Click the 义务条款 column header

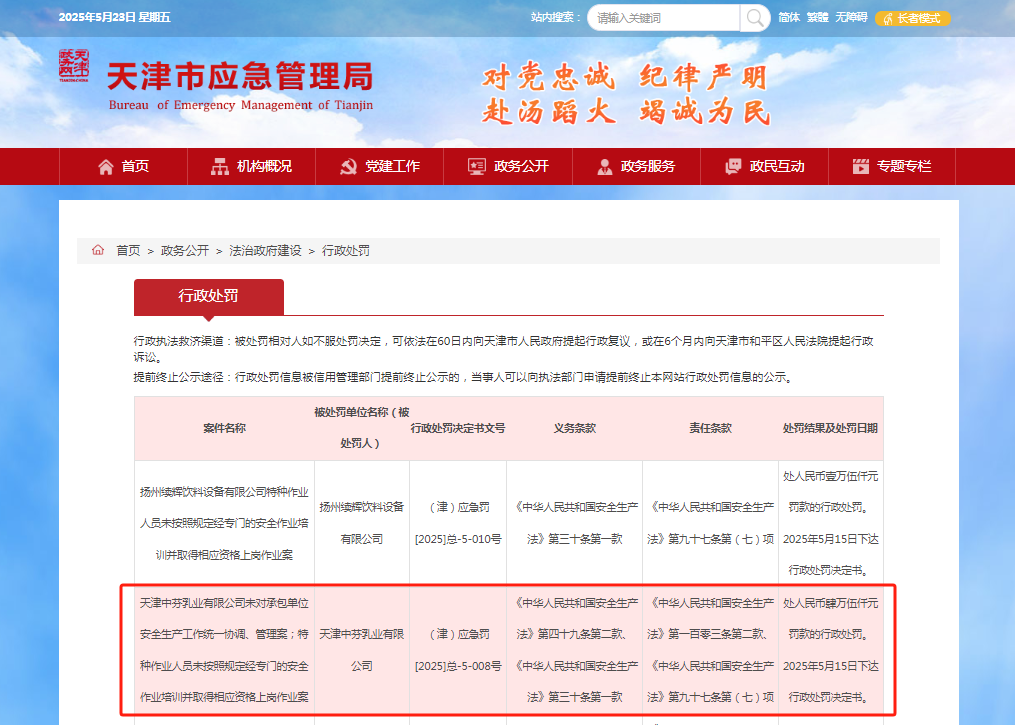(x=574, y=428)
